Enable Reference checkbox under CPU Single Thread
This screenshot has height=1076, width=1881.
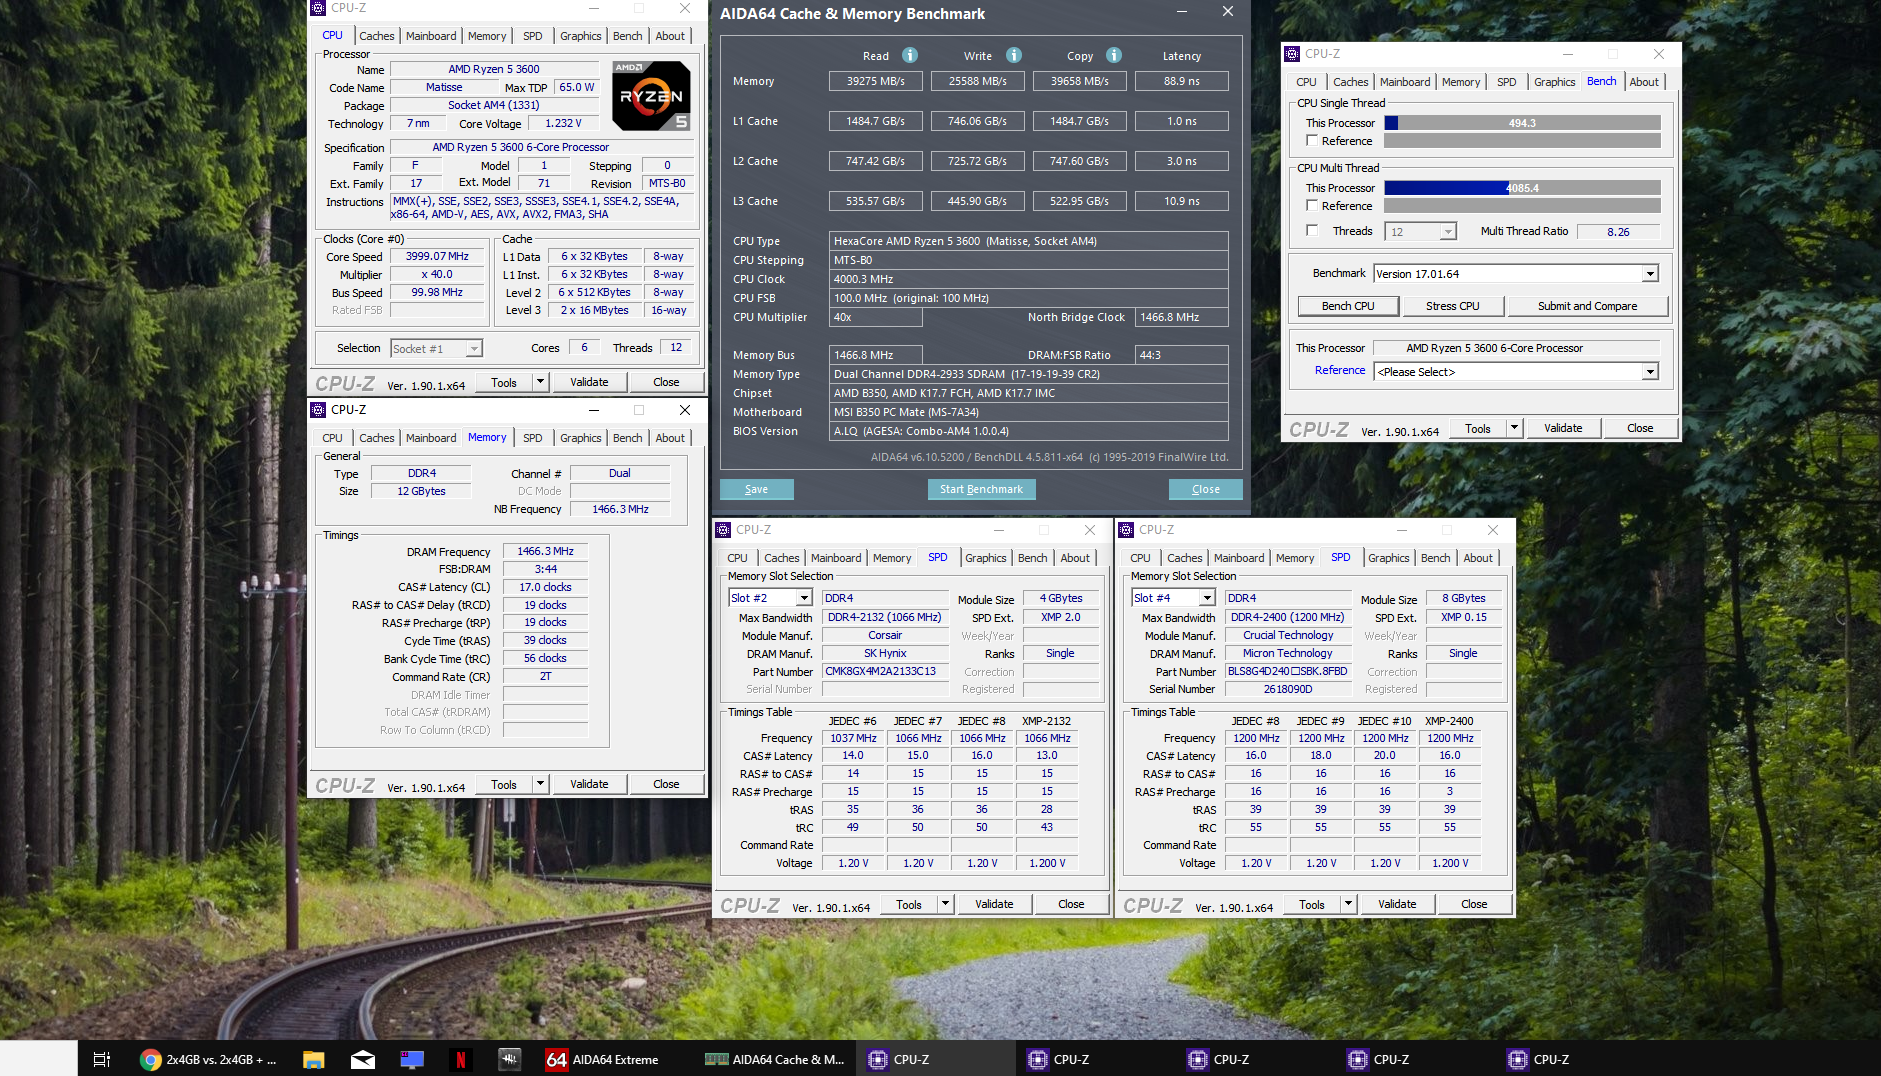pyautogui.click(x=1312, y=141)
